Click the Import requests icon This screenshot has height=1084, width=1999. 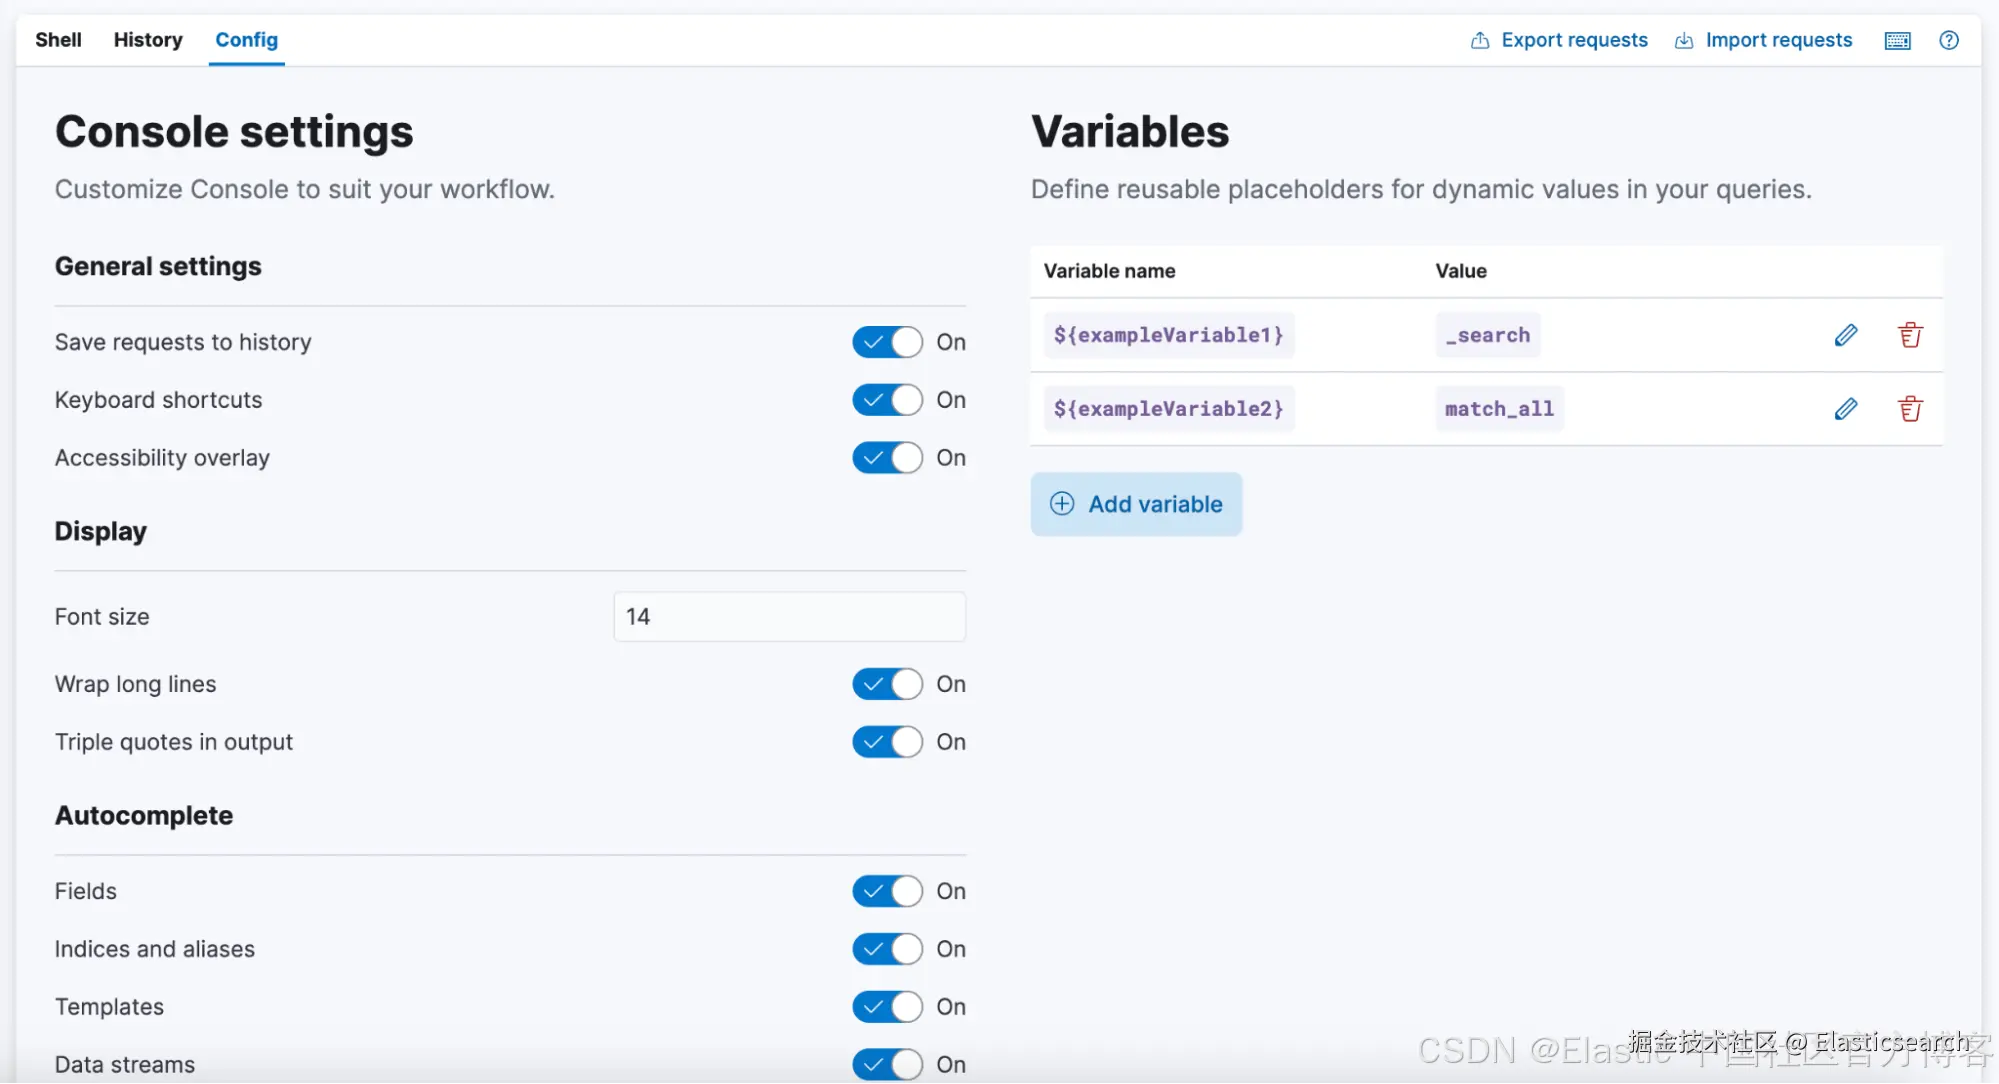click(1684, 41)
